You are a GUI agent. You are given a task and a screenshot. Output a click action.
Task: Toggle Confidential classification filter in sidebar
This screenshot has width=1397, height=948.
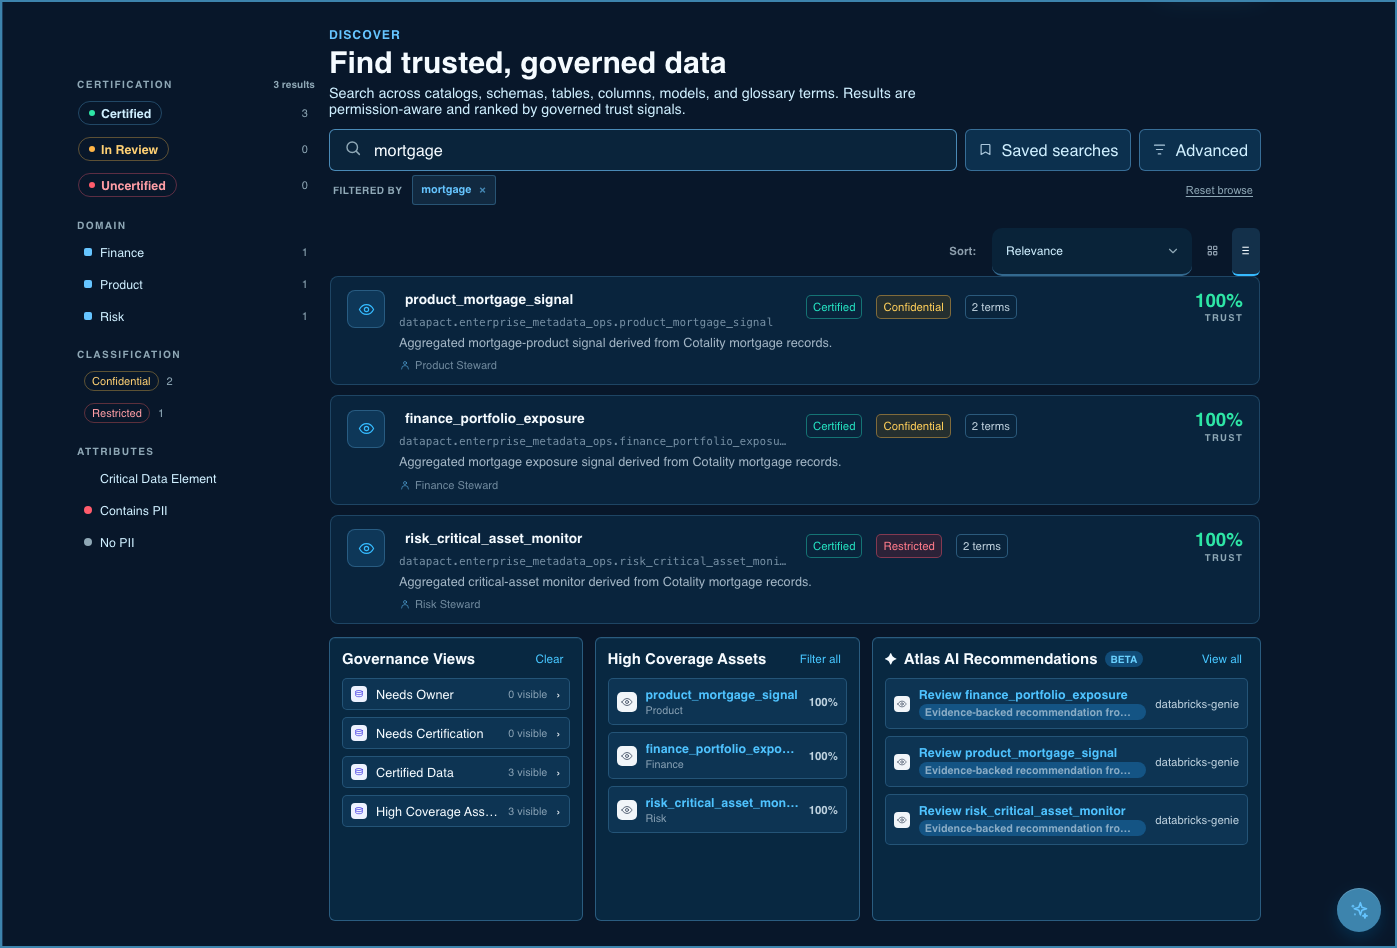click(121, 381)
